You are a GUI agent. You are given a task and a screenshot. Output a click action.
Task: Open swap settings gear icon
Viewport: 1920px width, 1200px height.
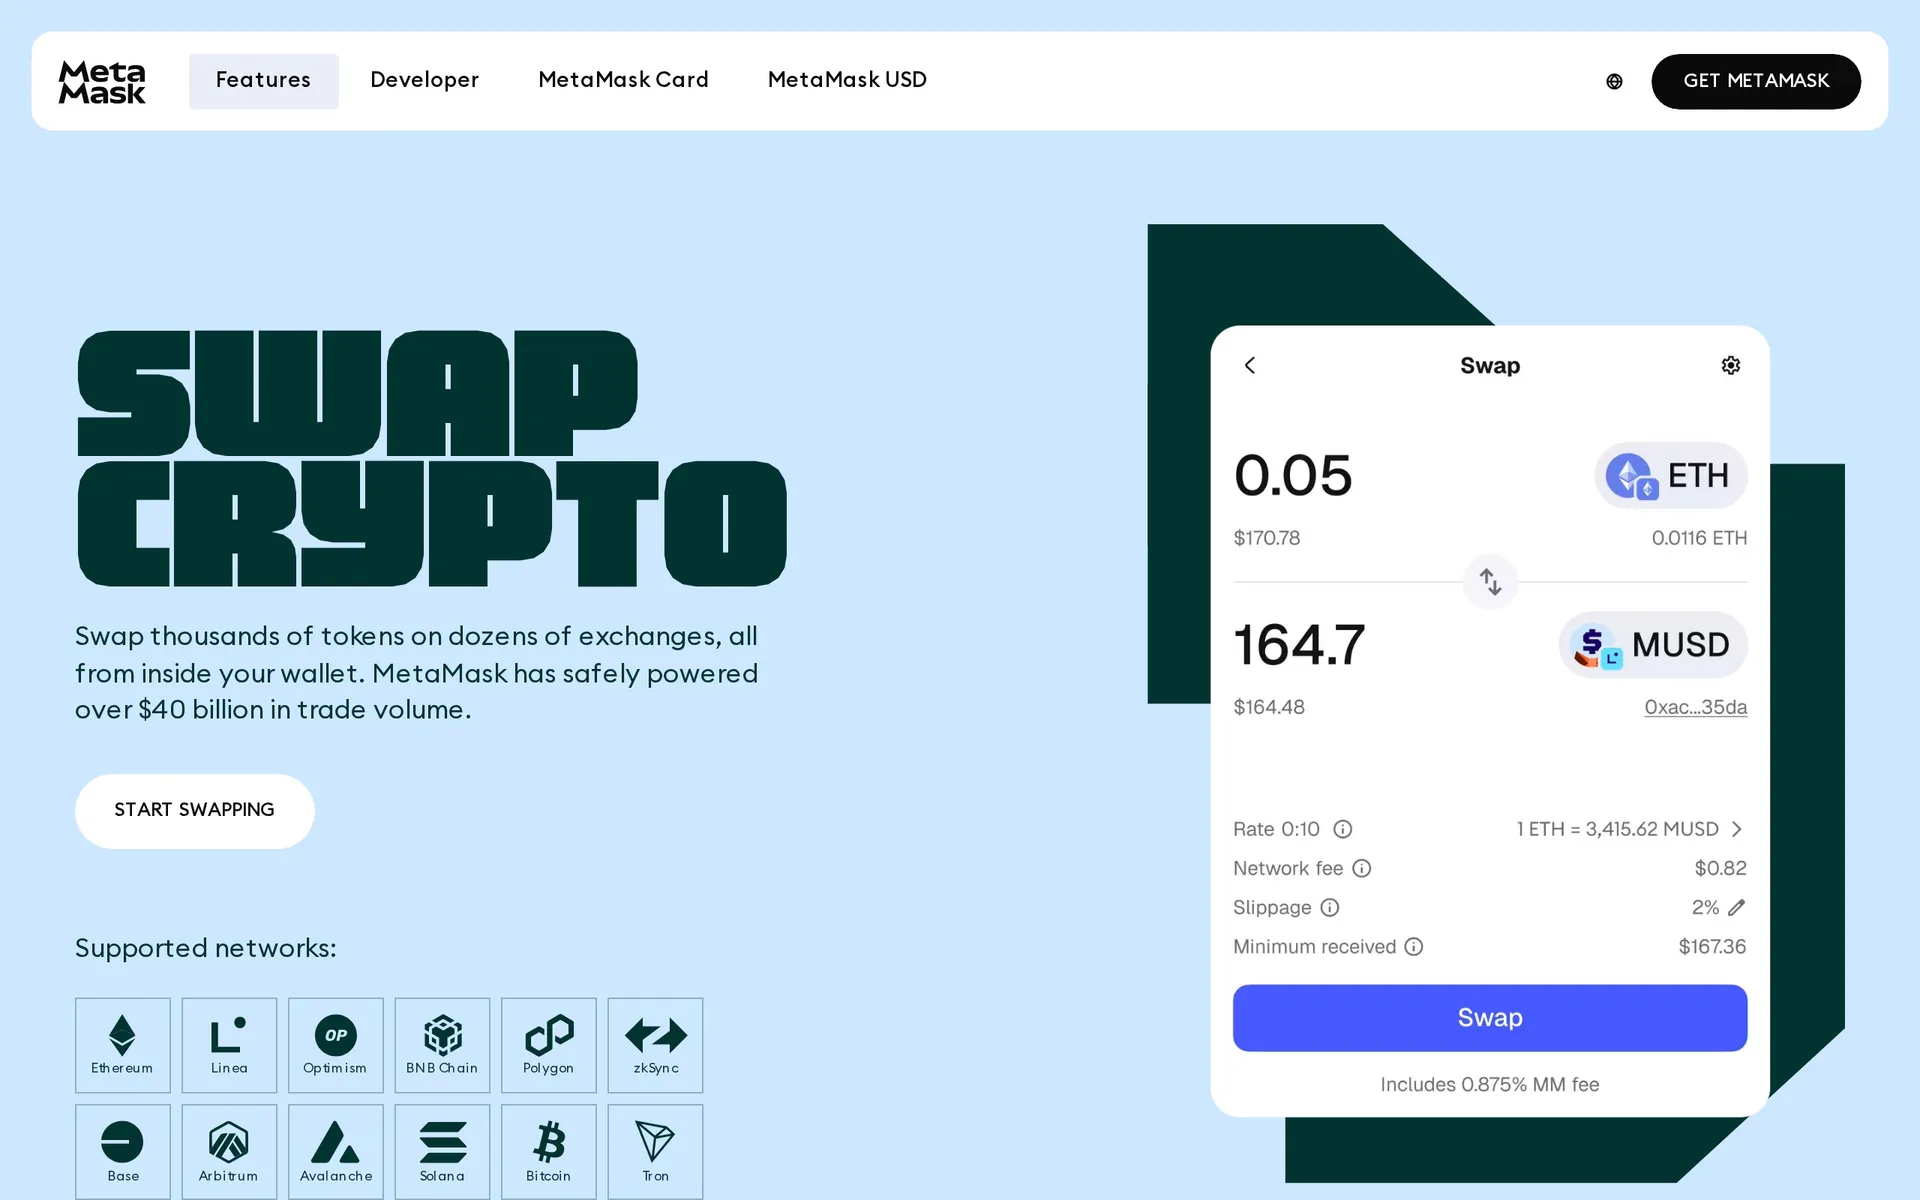coord(1731,365)
